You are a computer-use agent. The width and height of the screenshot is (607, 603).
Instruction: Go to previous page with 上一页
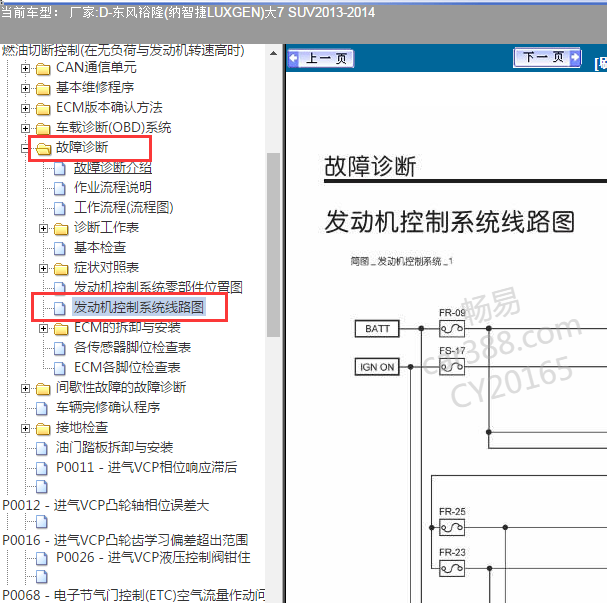321,59
